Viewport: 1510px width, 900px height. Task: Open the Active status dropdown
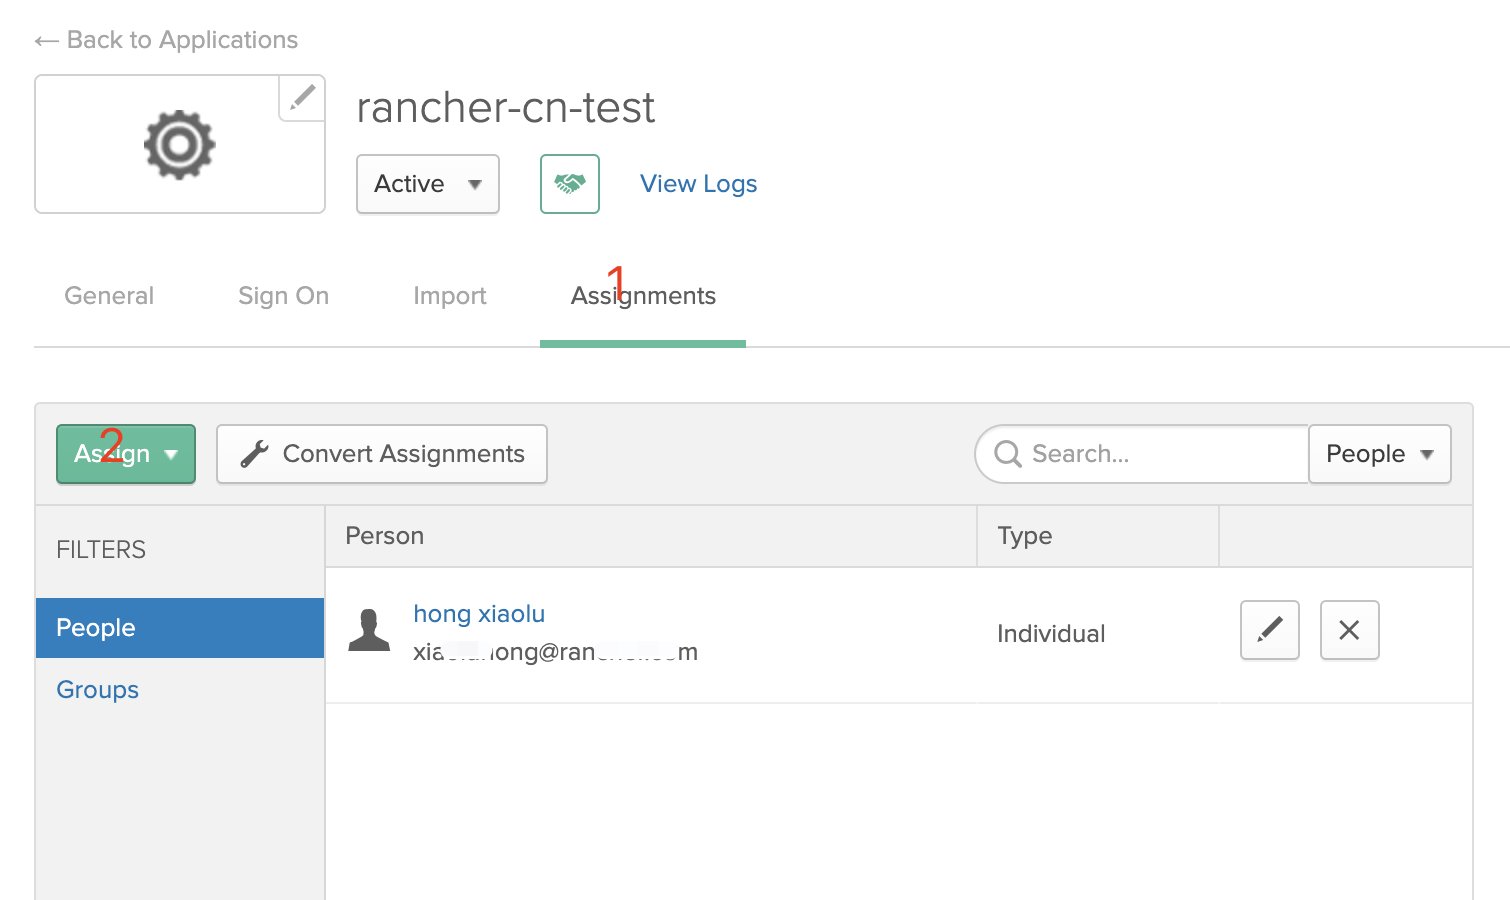click(427, 184)
